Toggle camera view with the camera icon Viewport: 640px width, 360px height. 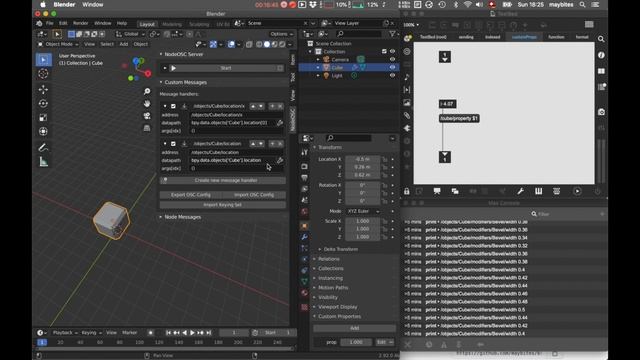[147, 116]
